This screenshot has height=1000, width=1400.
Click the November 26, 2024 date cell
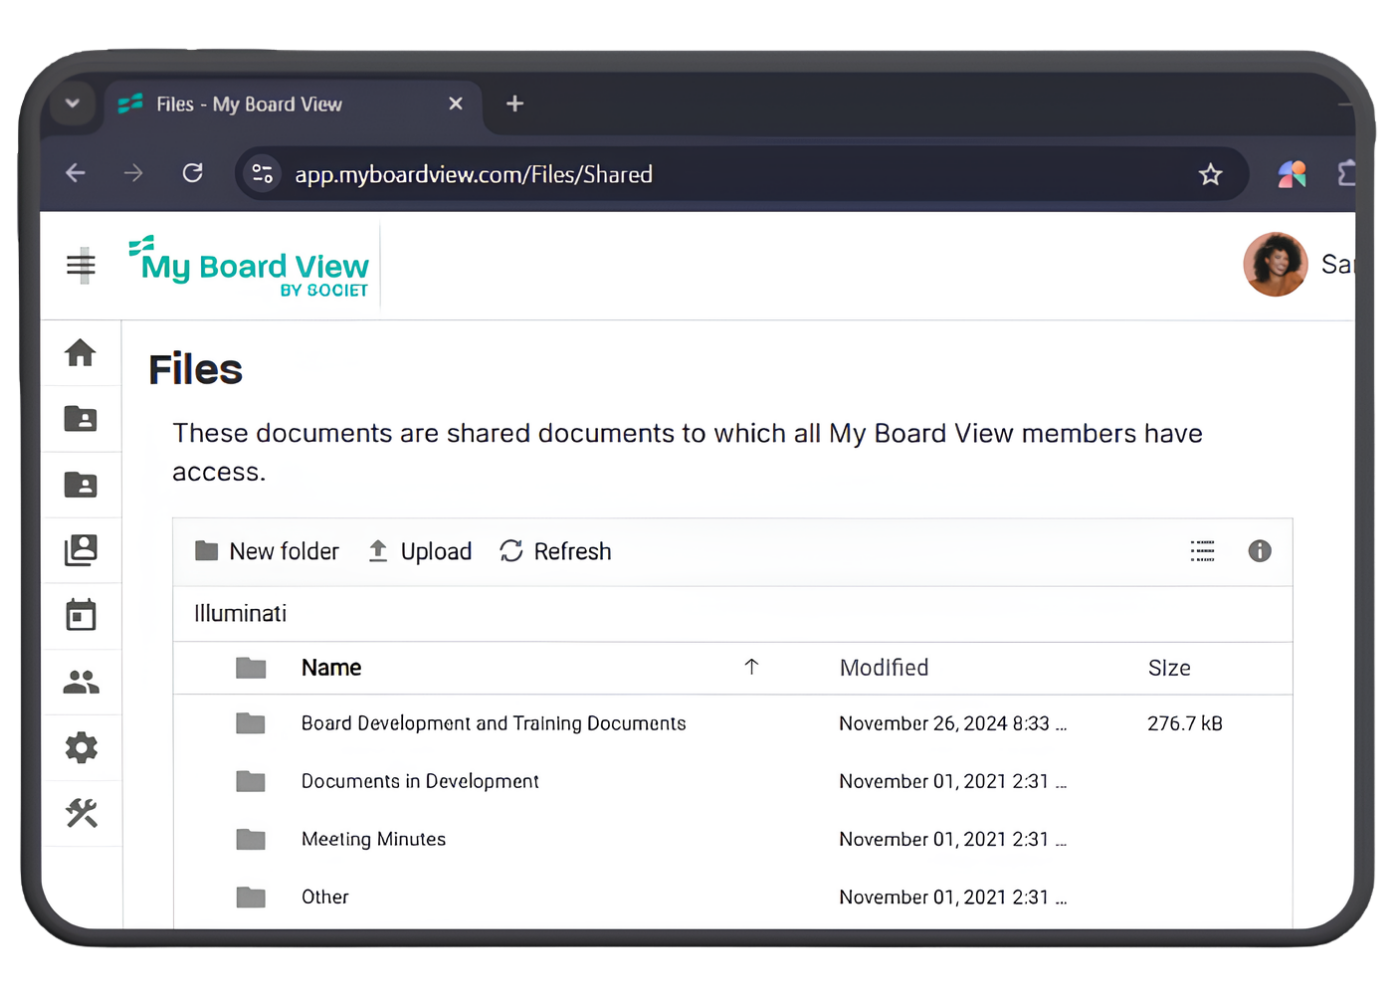point(953,723)
